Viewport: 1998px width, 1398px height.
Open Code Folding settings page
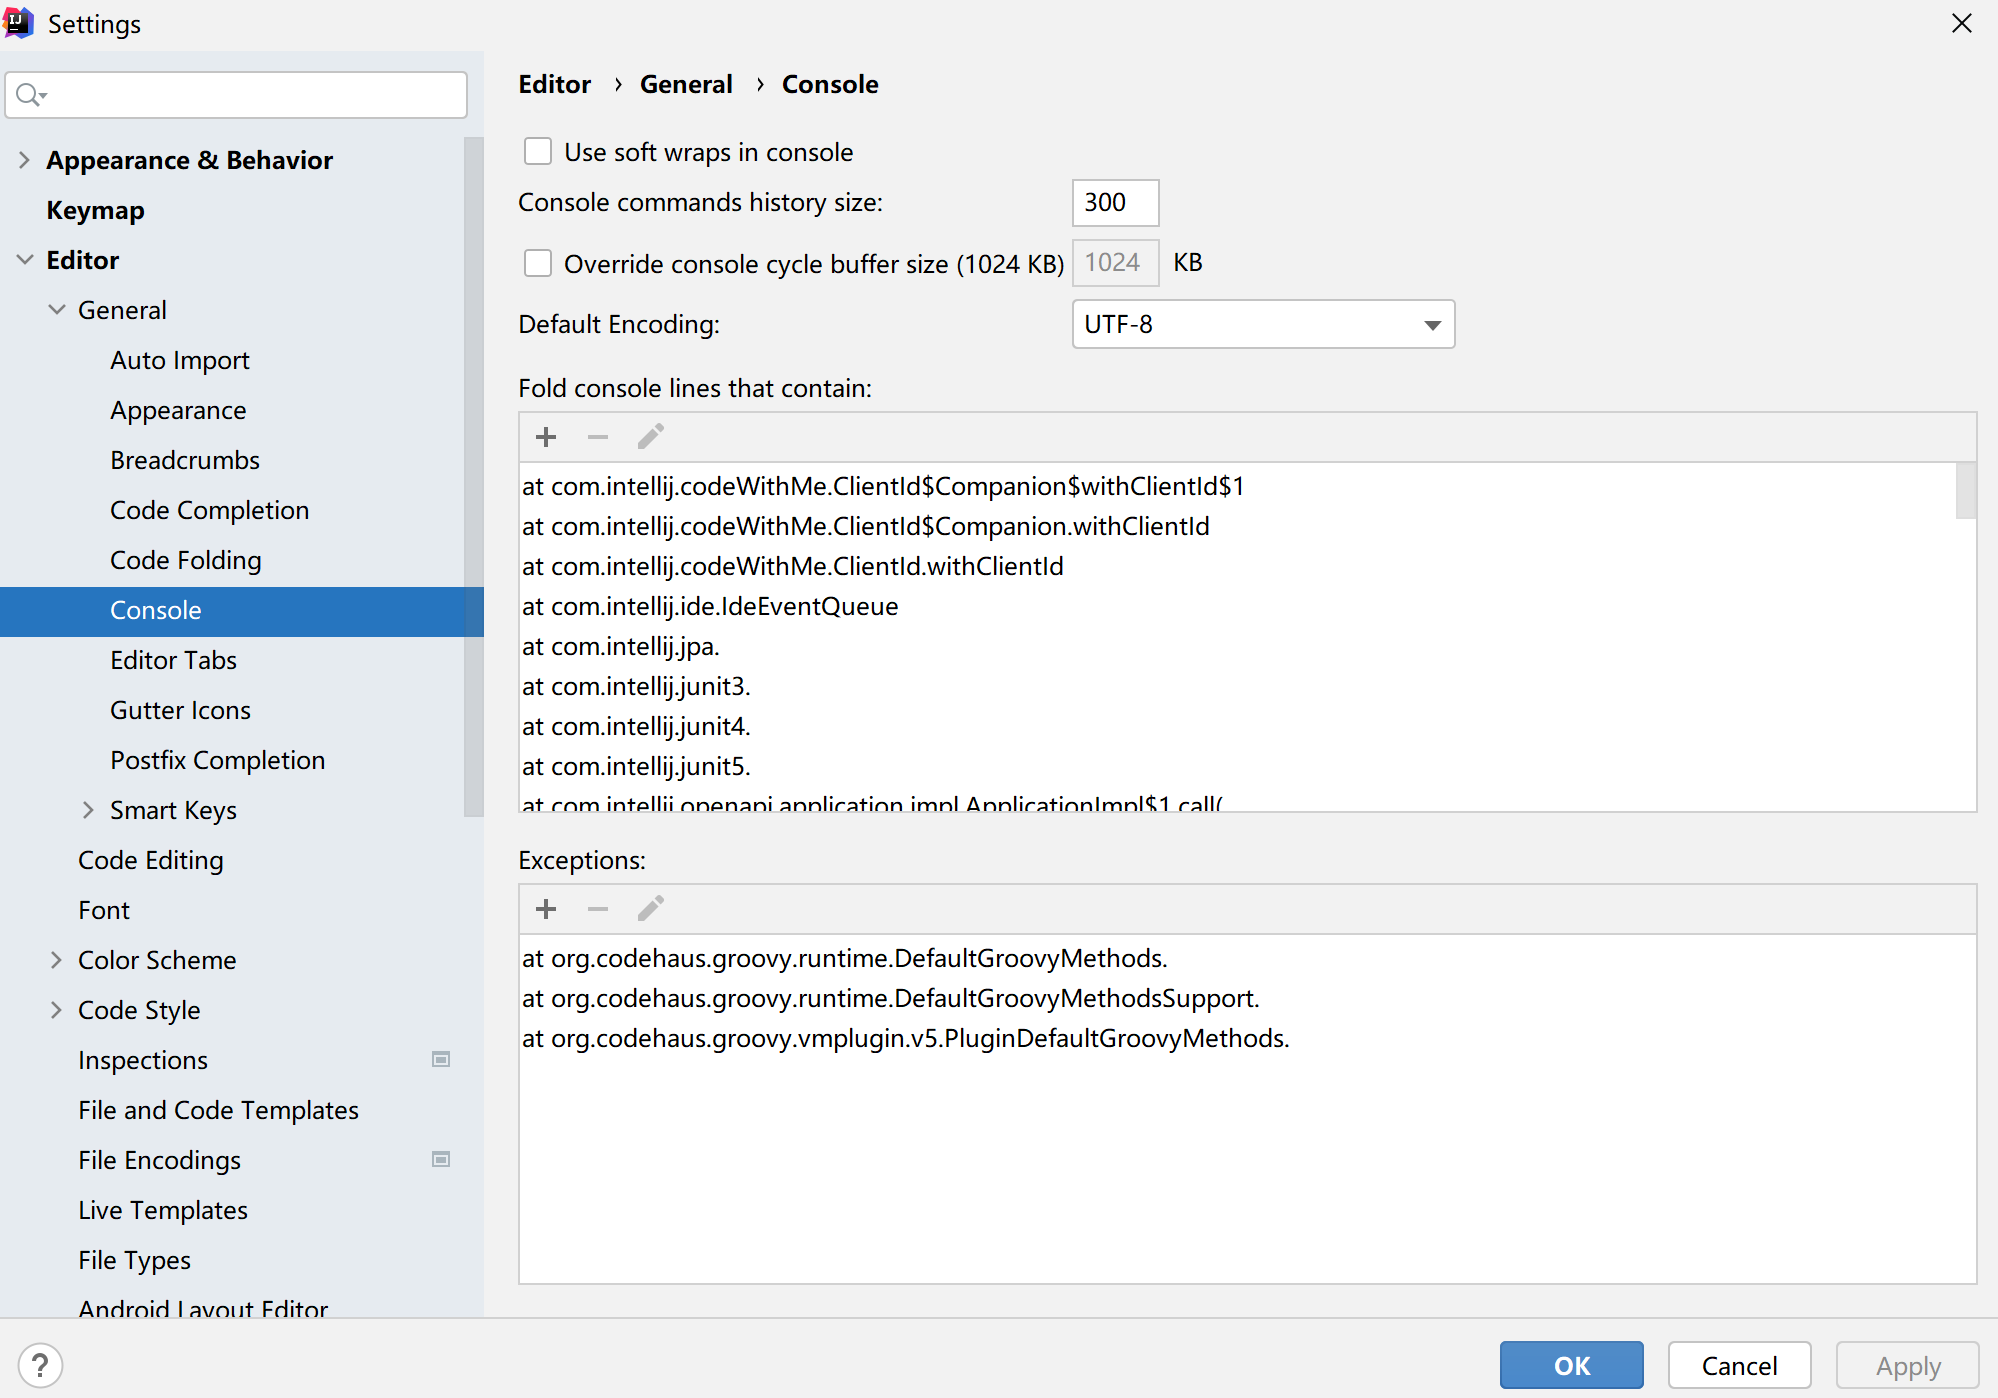[185, 560]
